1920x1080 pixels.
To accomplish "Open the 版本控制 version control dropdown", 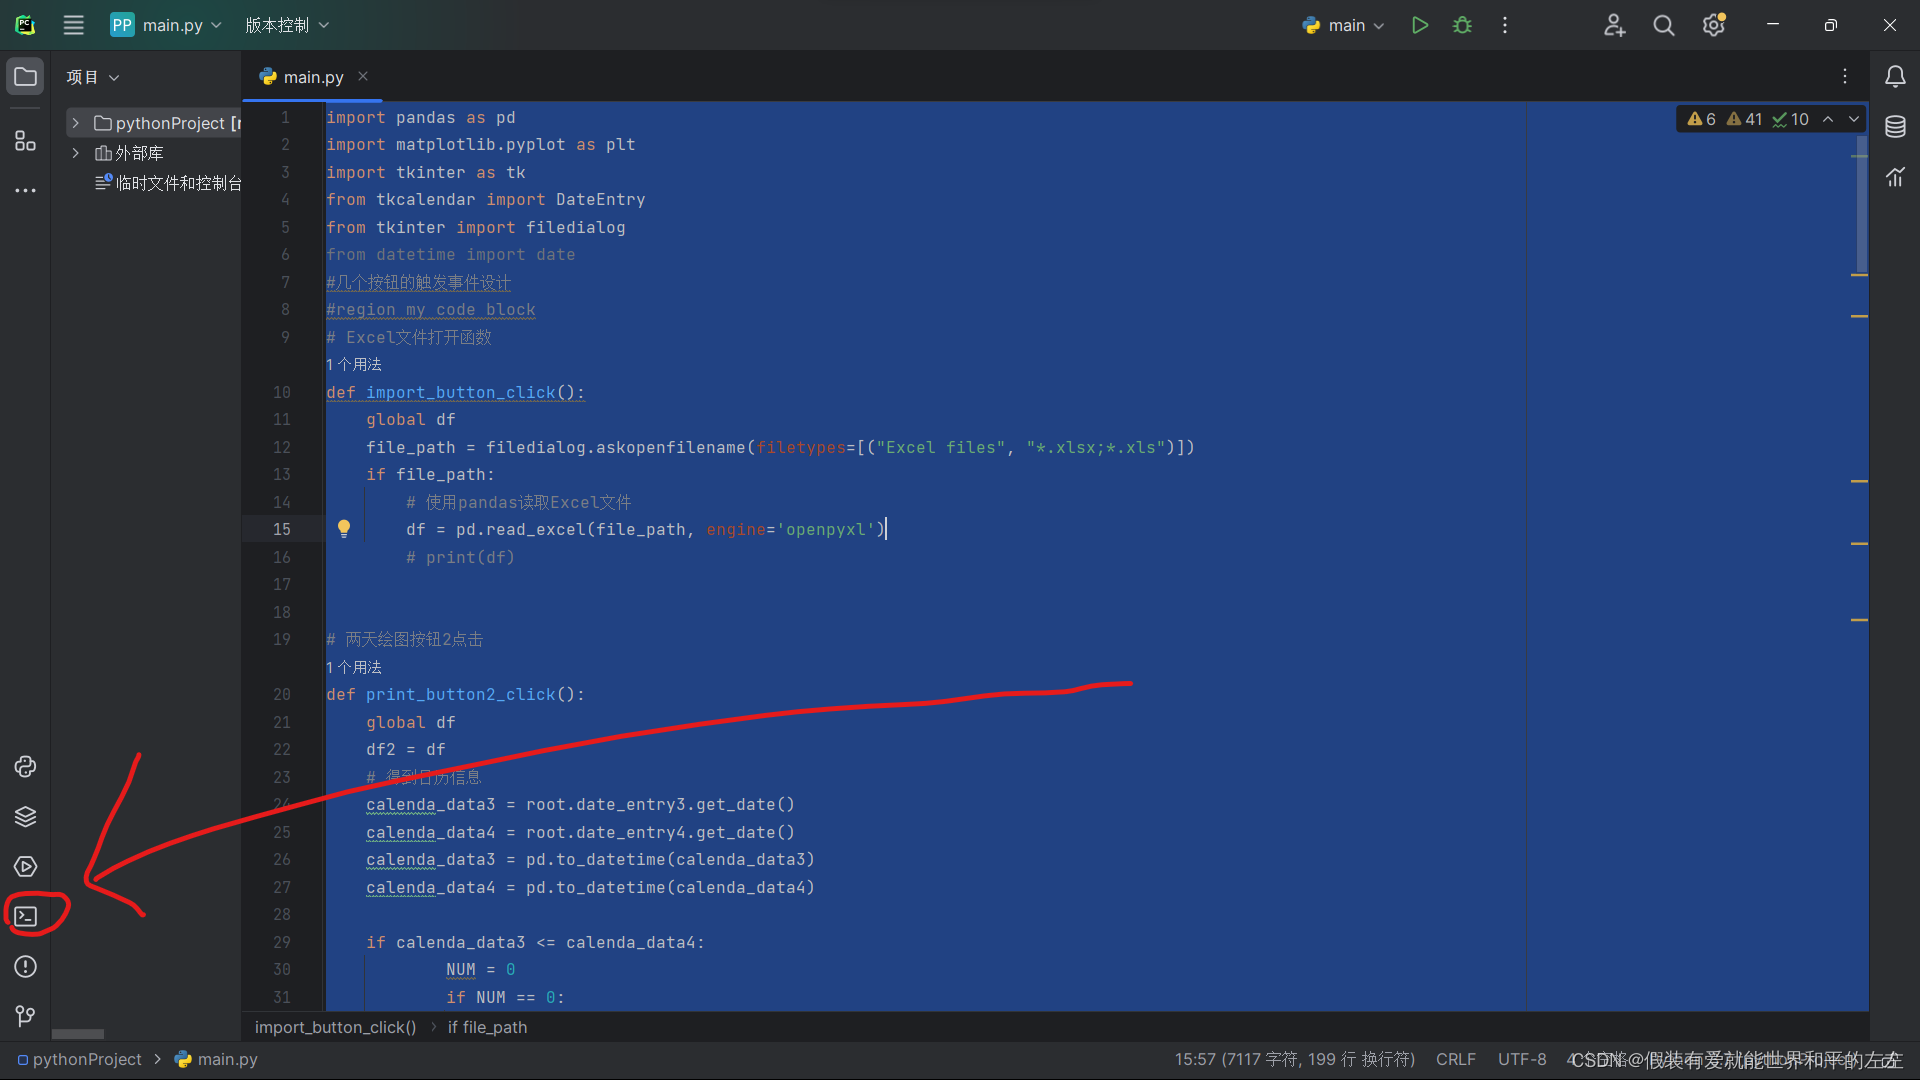I will tap(287, 25).
